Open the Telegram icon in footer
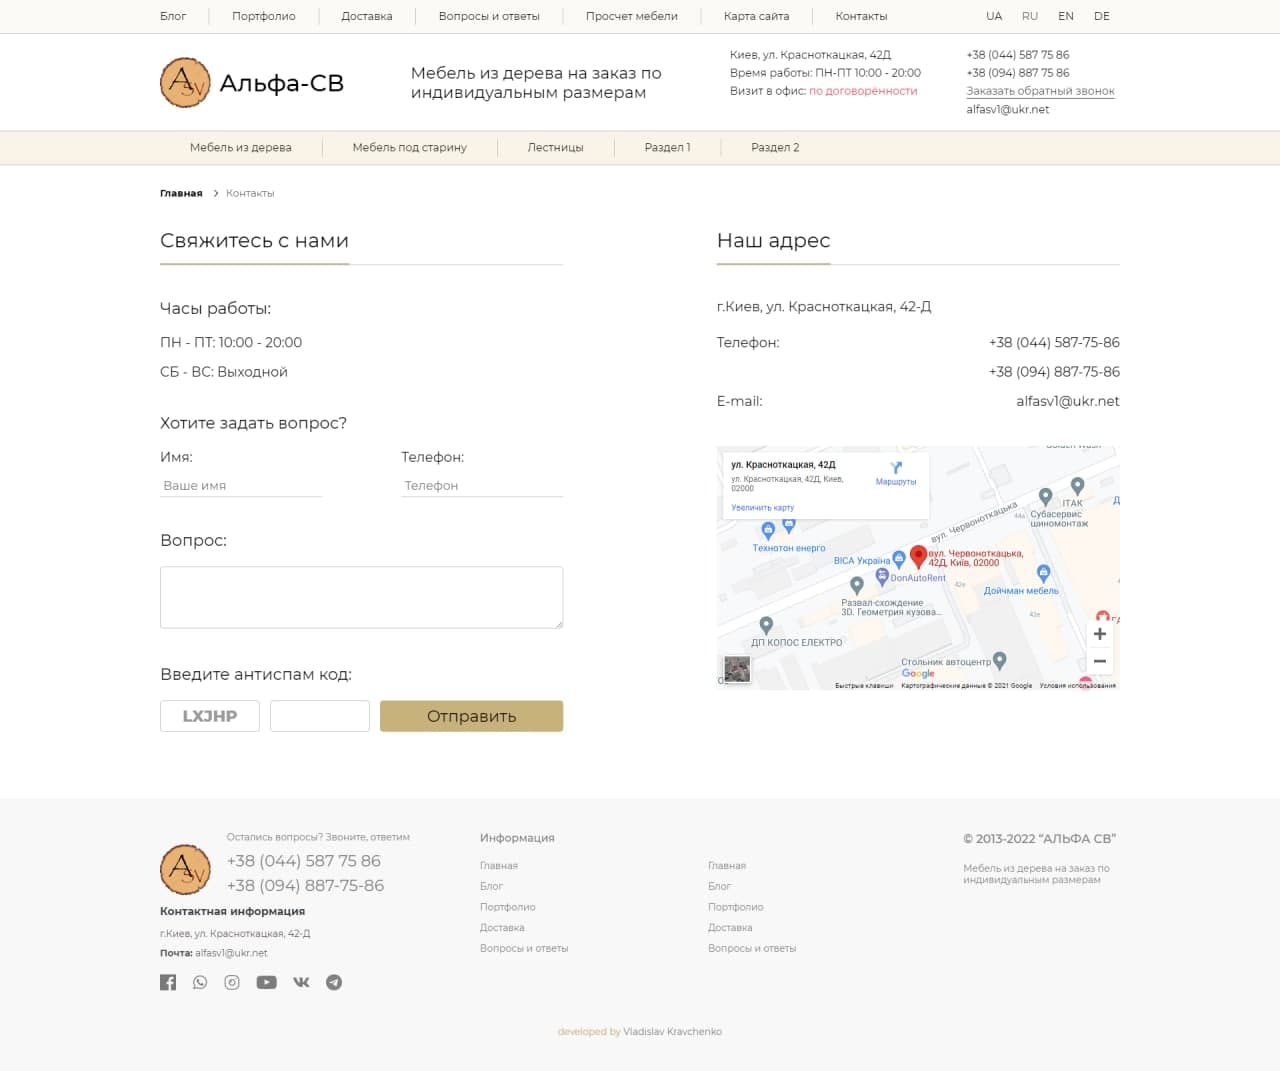 click(x=334, y=982)
